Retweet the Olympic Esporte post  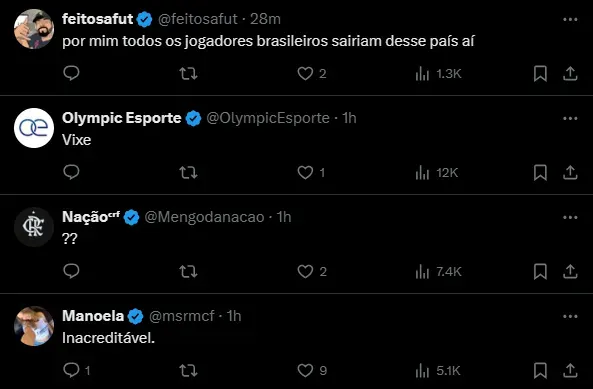pyautogui.click(x=188, y=173)
